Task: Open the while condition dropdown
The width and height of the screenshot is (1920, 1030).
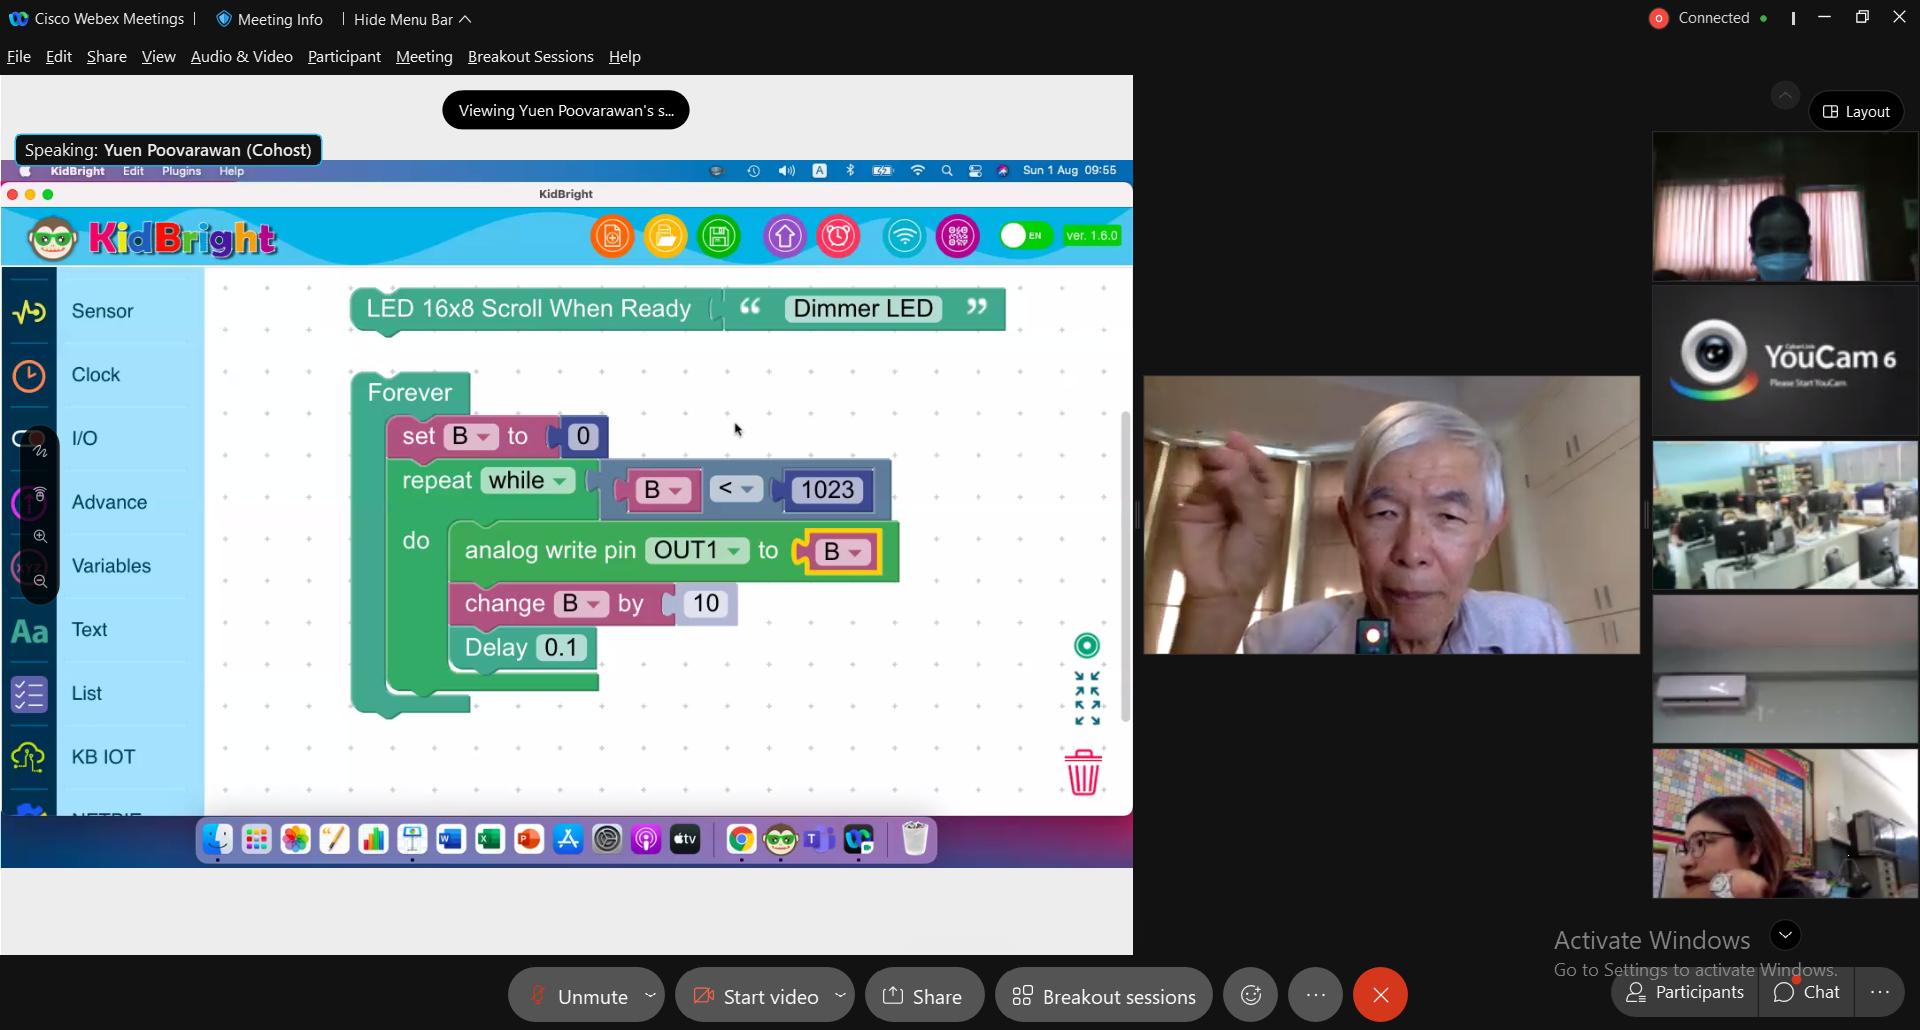Action: pyautogui.click(x=560, y=481)
